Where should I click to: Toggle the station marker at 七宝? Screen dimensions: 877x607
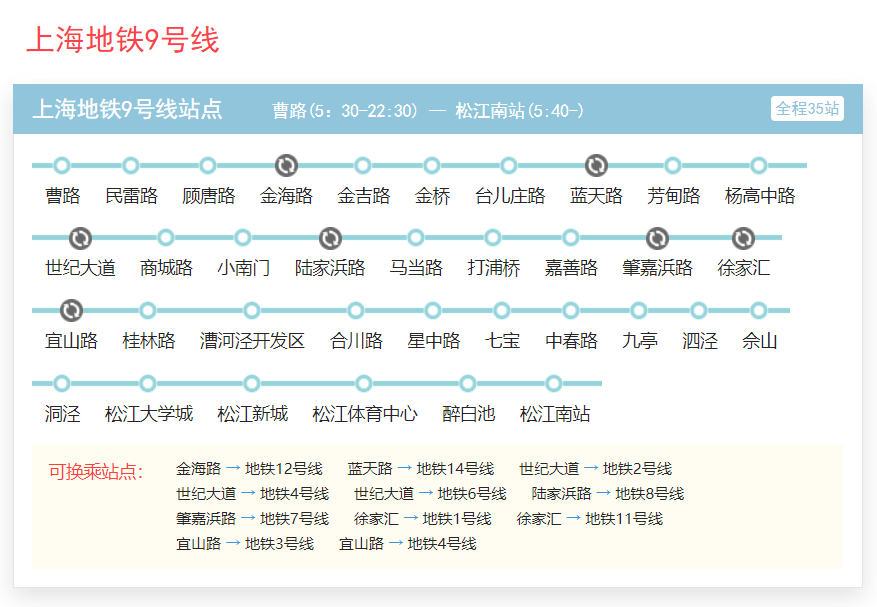502,309
